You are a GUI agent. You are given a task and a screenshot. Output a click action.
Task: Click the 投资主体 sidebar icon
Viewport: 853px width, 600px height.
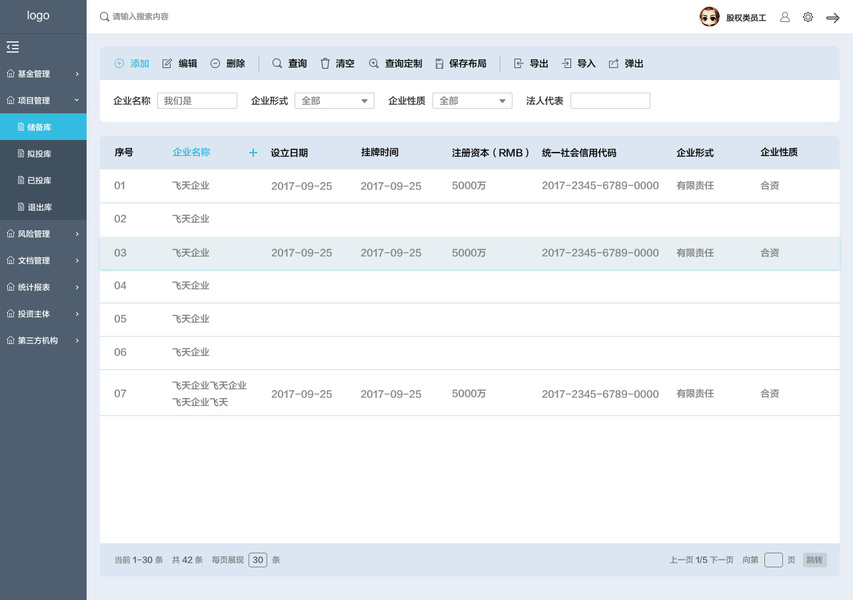pyautogui.click(x=10, y=313)
